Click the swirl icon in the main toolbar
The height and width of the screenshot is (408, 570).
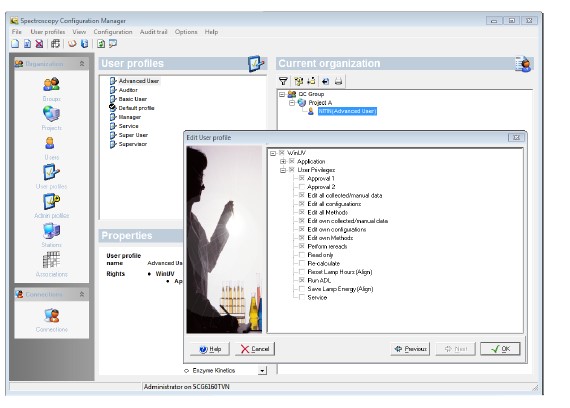(72, 44)
